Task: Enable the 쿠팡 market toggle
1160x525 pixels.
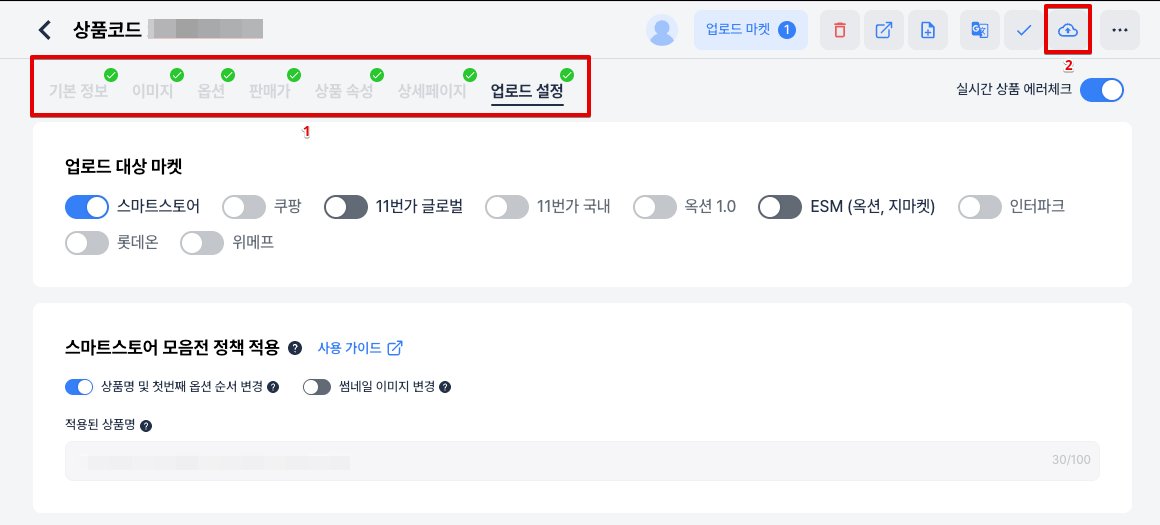Action: coord(244,207)
